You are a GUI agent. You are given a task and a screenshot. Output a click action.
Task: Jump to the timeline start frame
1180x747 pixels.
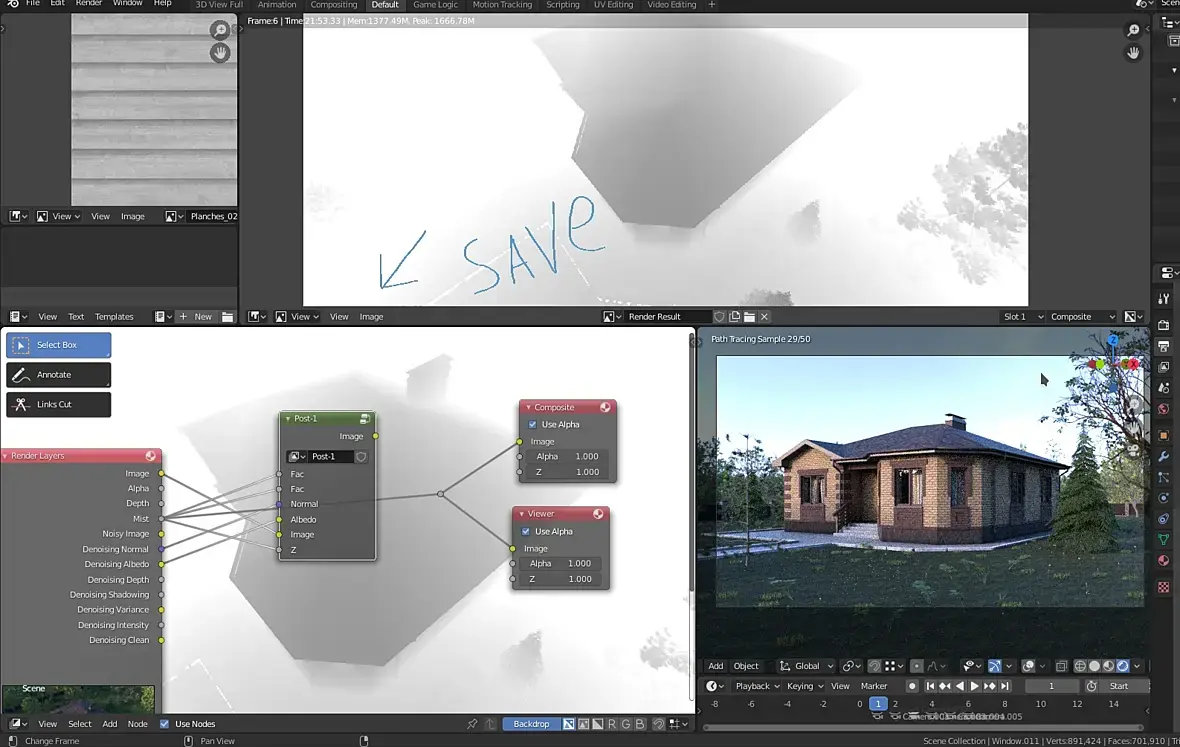[x=930, y=686]
